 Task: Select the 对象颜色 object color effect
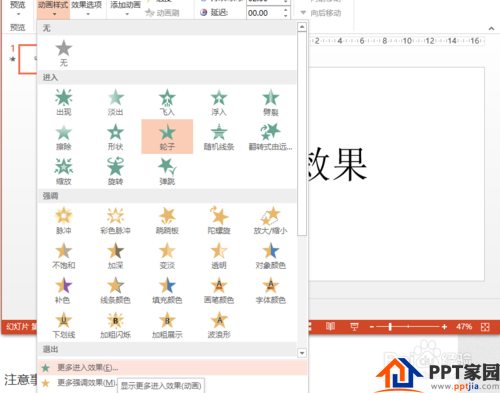pyautogui.click(x=270, y=255)
